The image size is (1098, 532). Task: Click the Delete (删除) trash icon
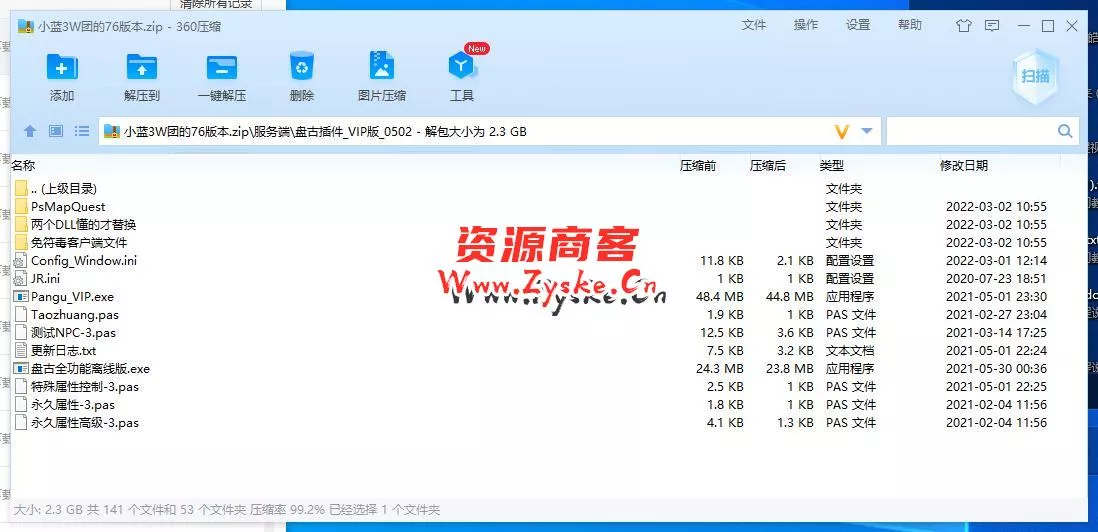301,68
